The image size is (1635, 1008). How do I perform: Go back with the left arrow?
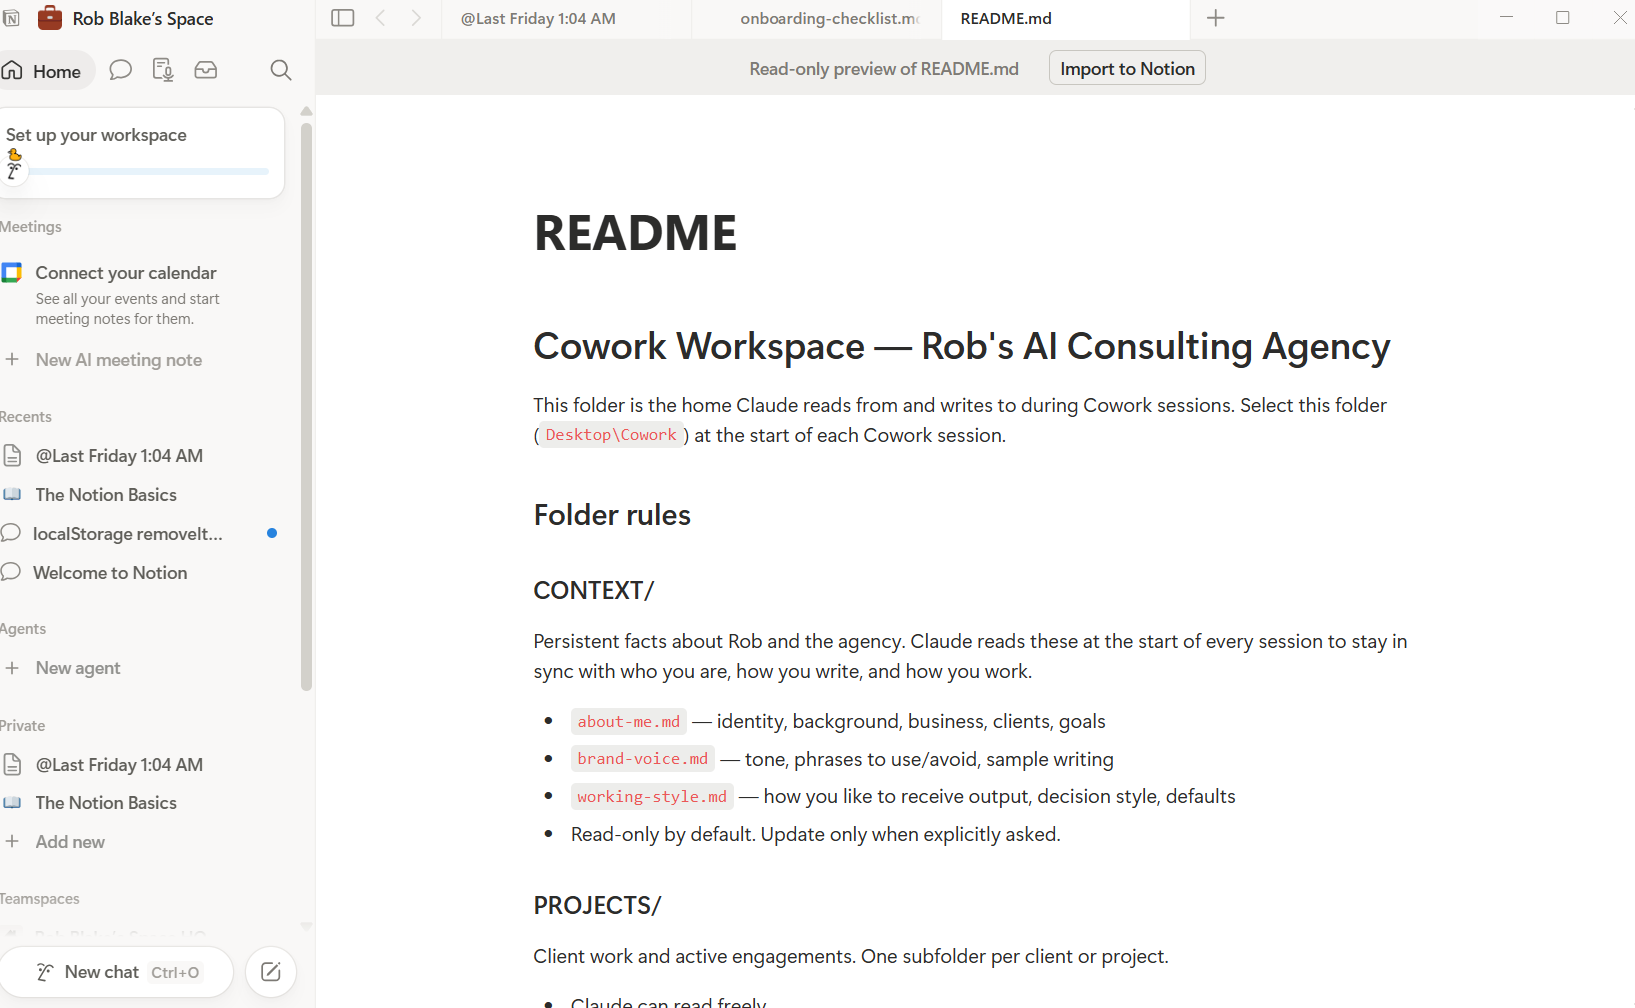click(381, 18)
